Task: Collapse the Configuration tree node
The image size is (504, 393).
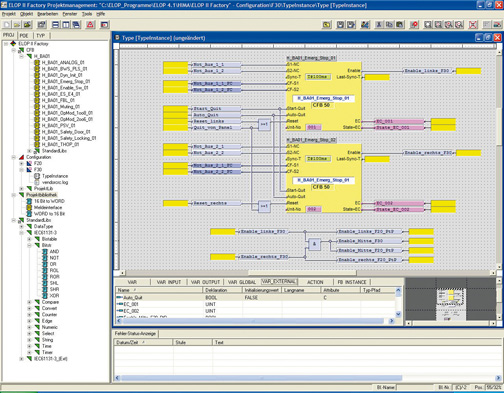Action: [x=14, y=157]
